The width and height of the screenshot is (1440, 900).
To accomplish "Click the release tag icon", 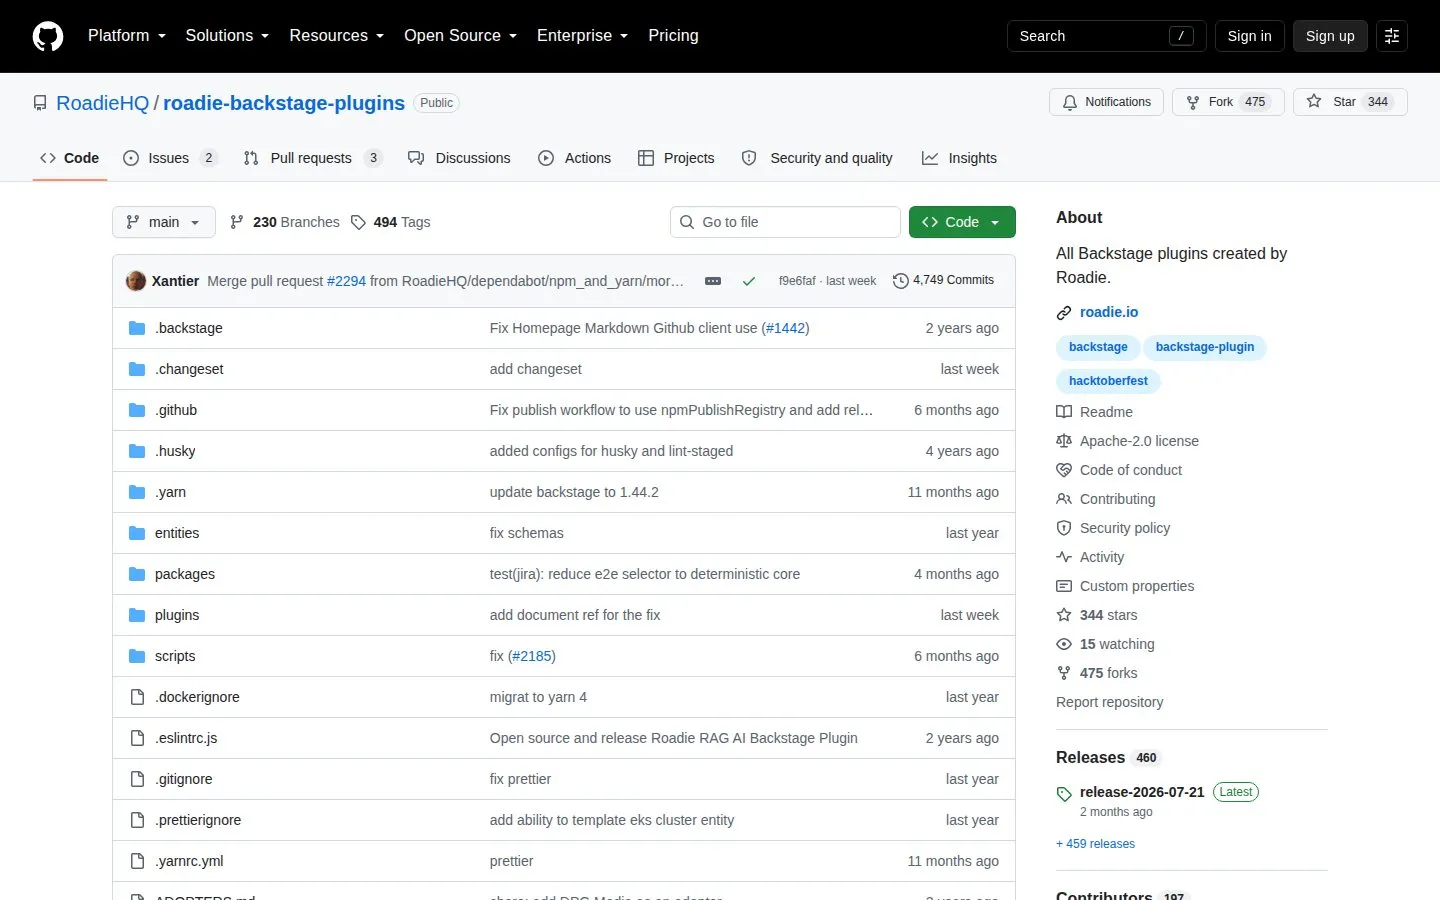I will (x=1064, y=794).
